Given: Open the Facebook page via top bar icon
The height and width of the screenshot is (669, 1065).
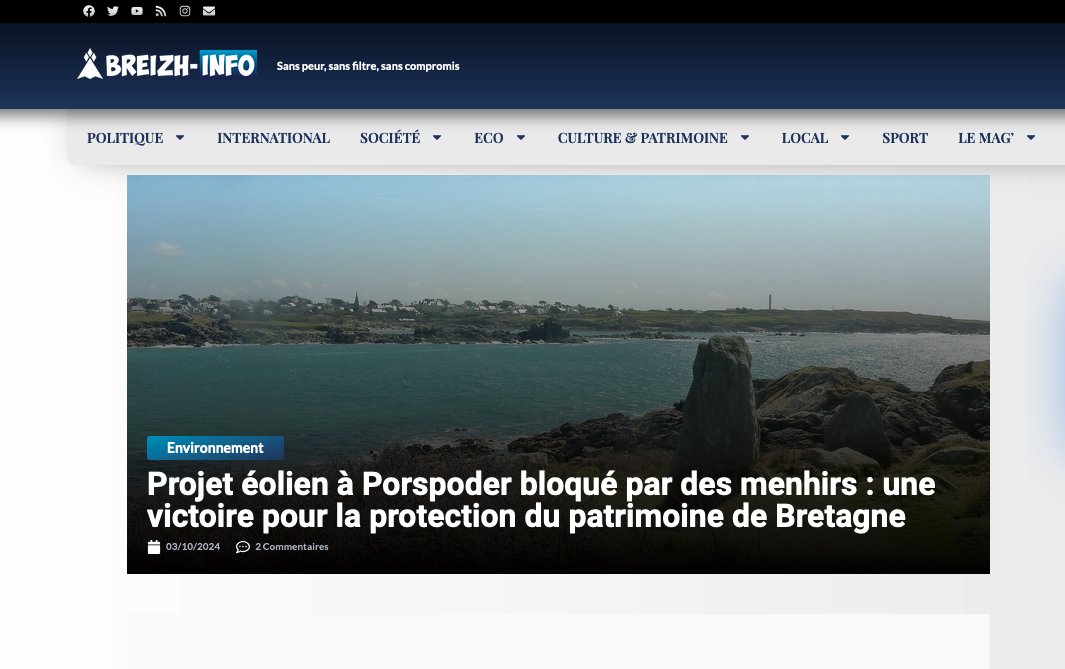Looking at the screenshot, I should 89,11.
